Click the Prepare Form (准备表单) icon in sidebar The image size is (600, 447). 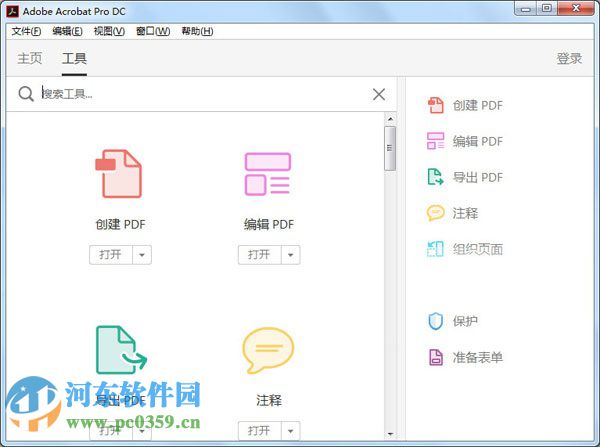point(435,357)
